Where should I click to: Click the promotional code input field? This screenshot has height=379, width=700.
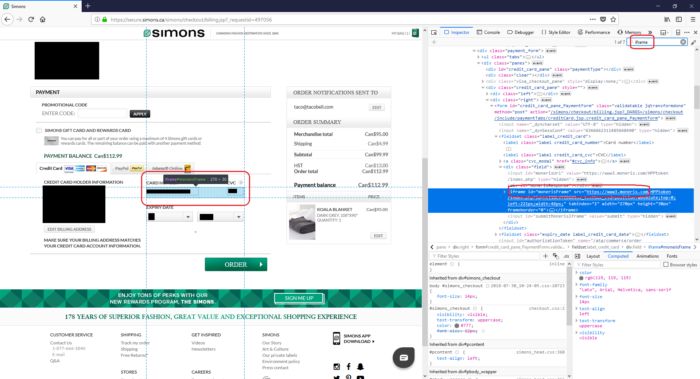(103, 113)
